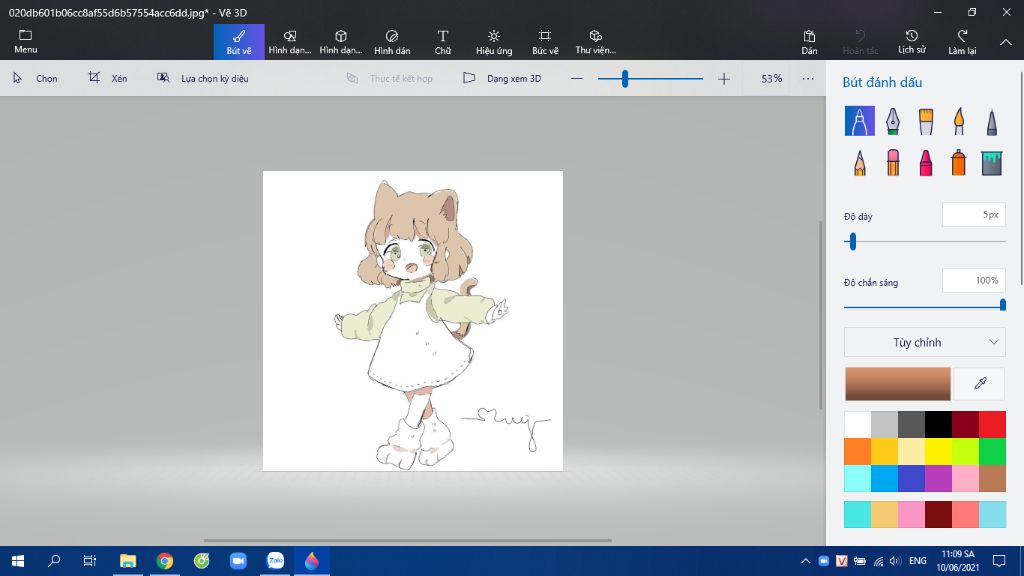This screenshot has width=1024, height=576.
Task: Choose the bright yellow color swatch
Action: click(938, 451)
